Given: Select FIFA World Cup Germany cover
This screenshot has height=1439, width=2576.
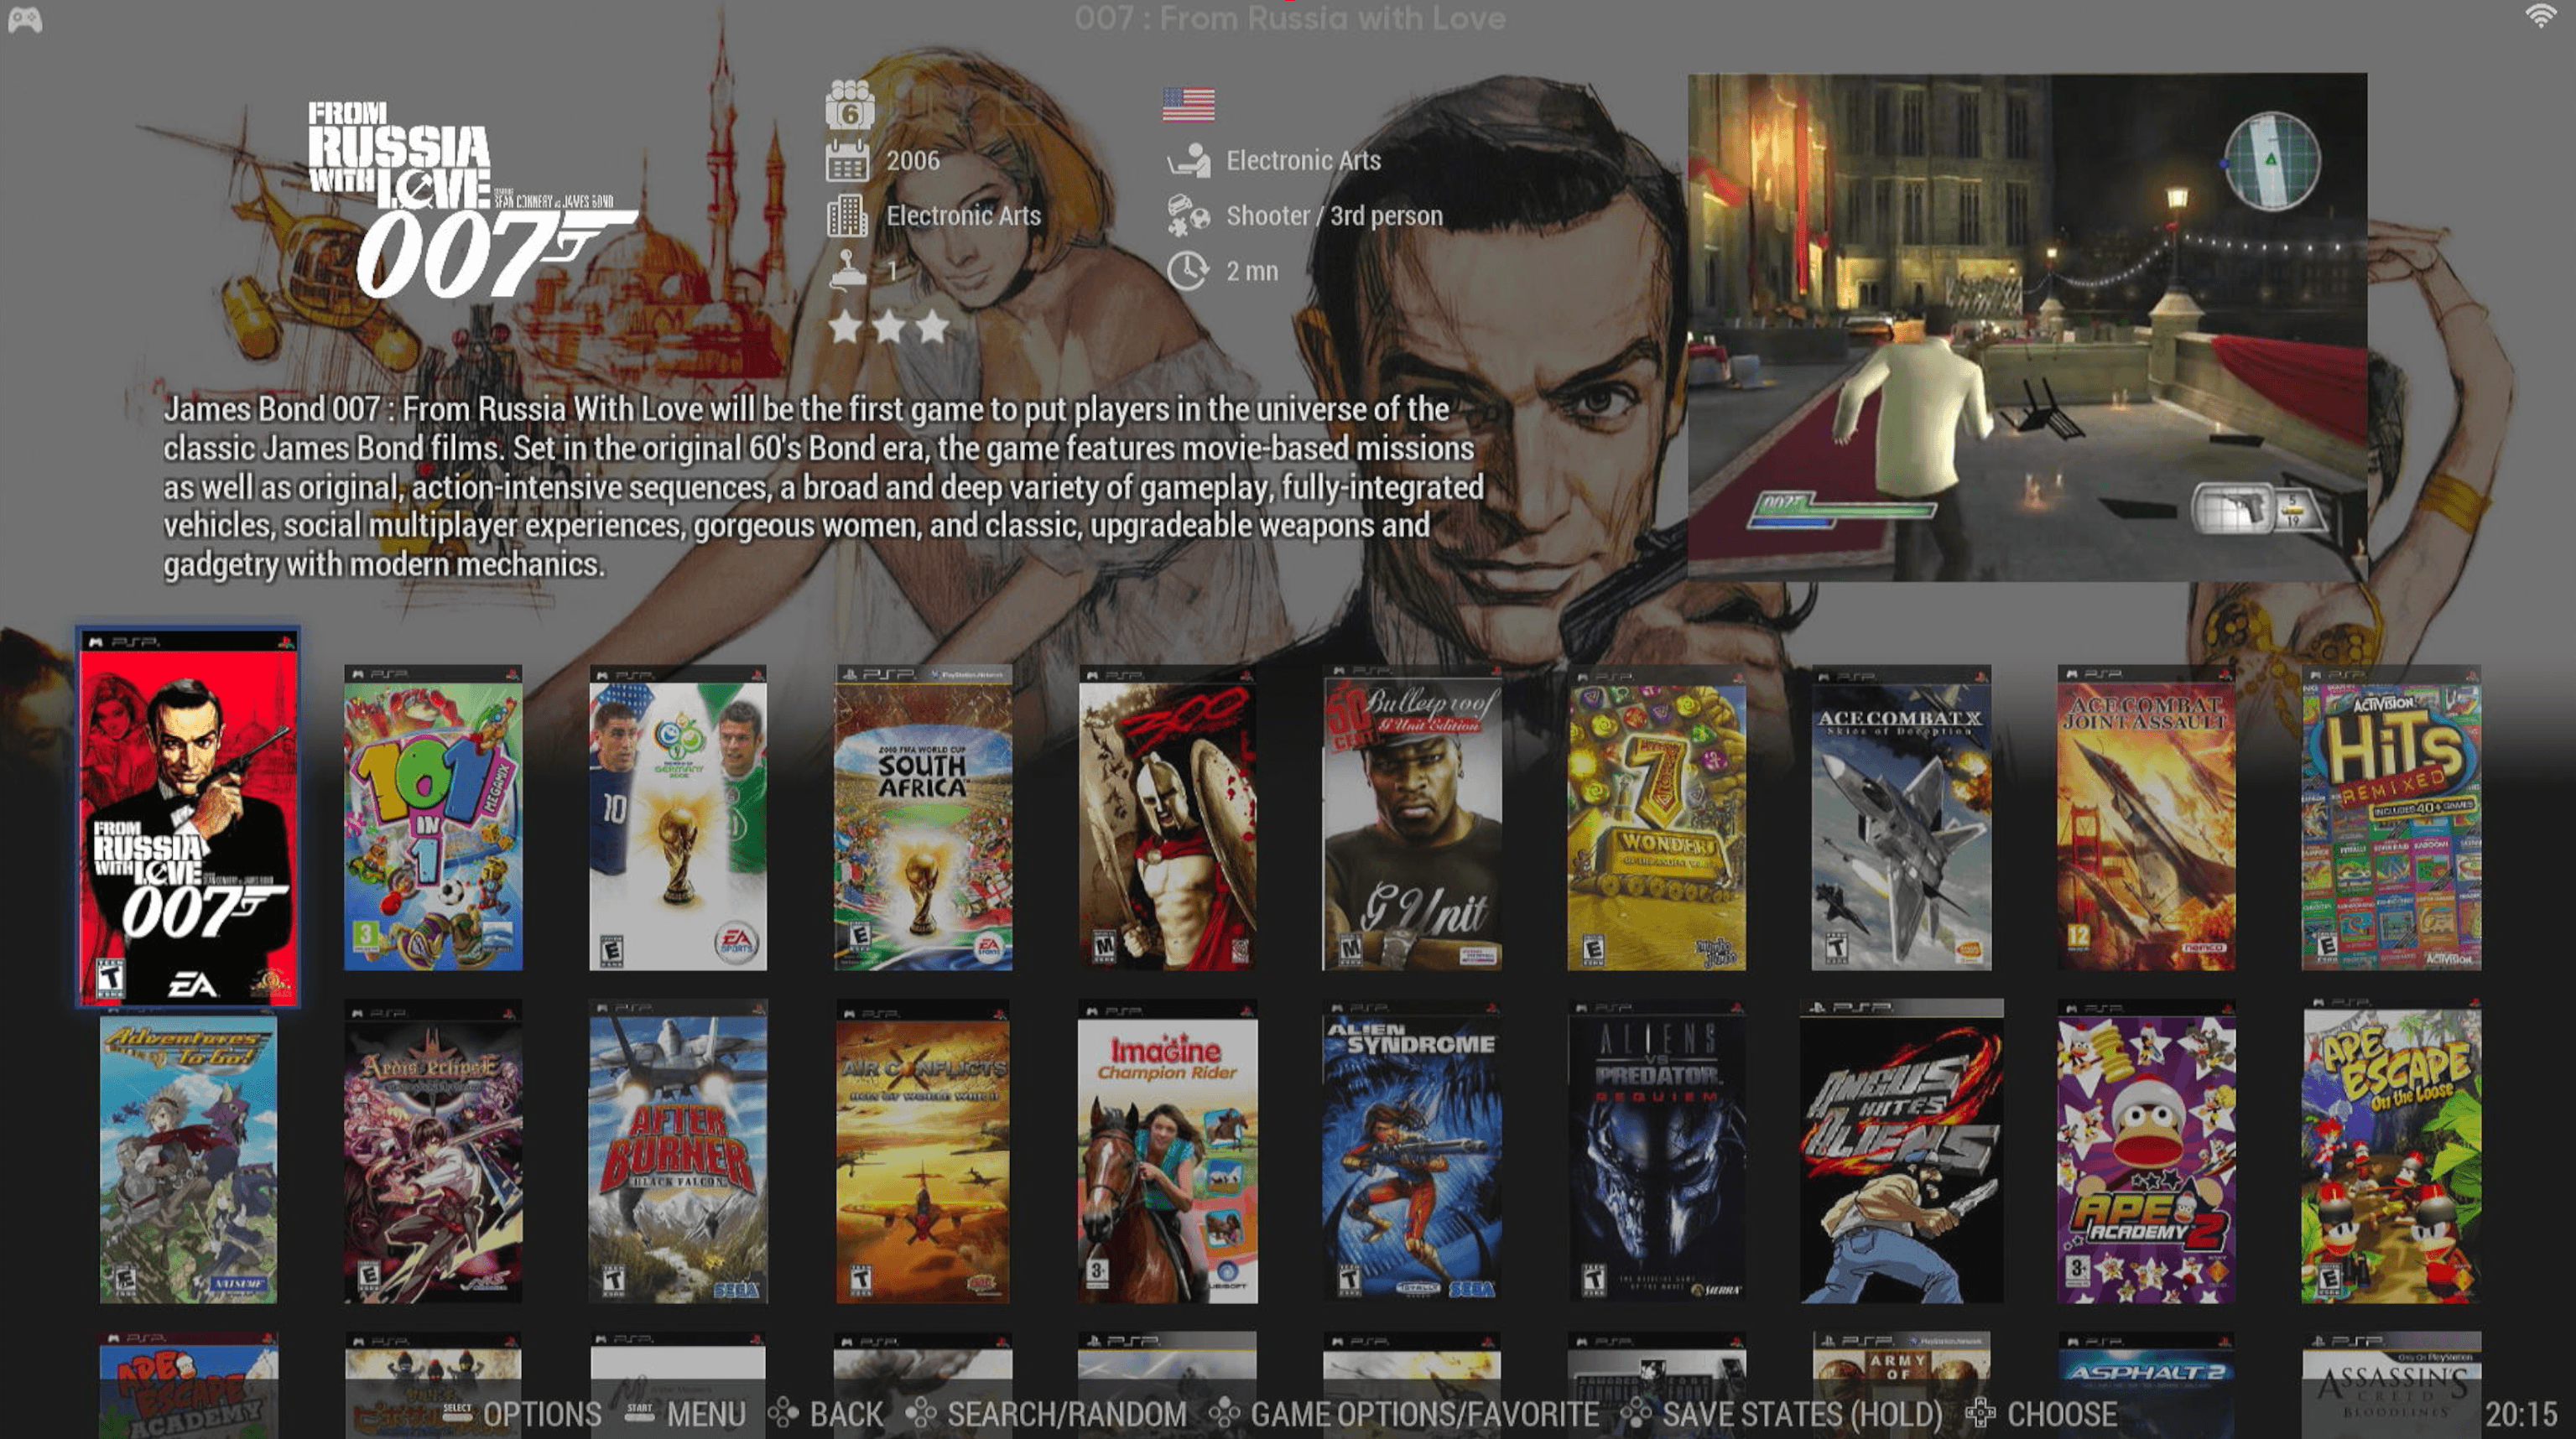Looking at the screenshot, I should (678, 817).
